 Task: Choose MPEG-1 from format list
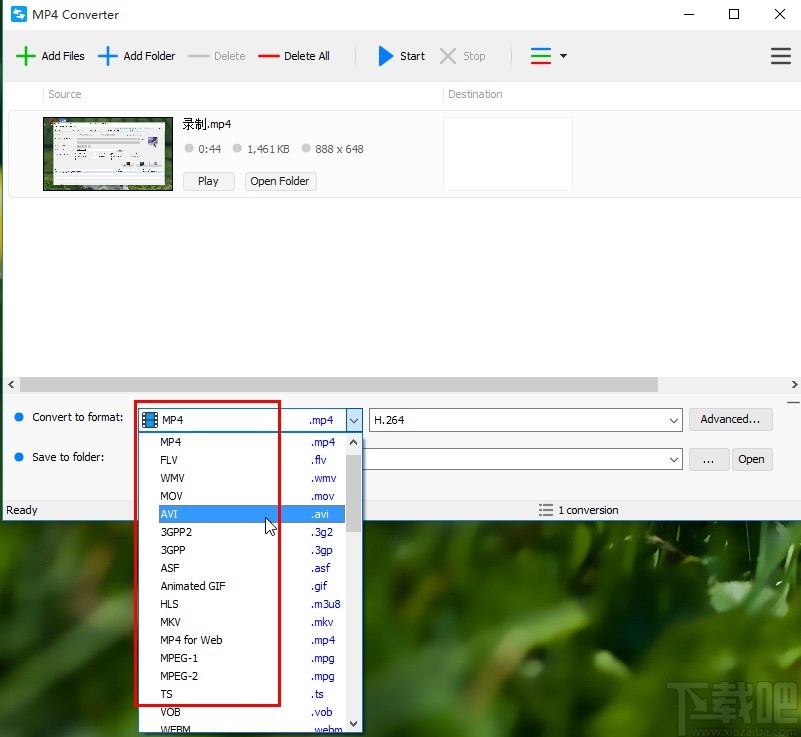click(x=252, y=658)
